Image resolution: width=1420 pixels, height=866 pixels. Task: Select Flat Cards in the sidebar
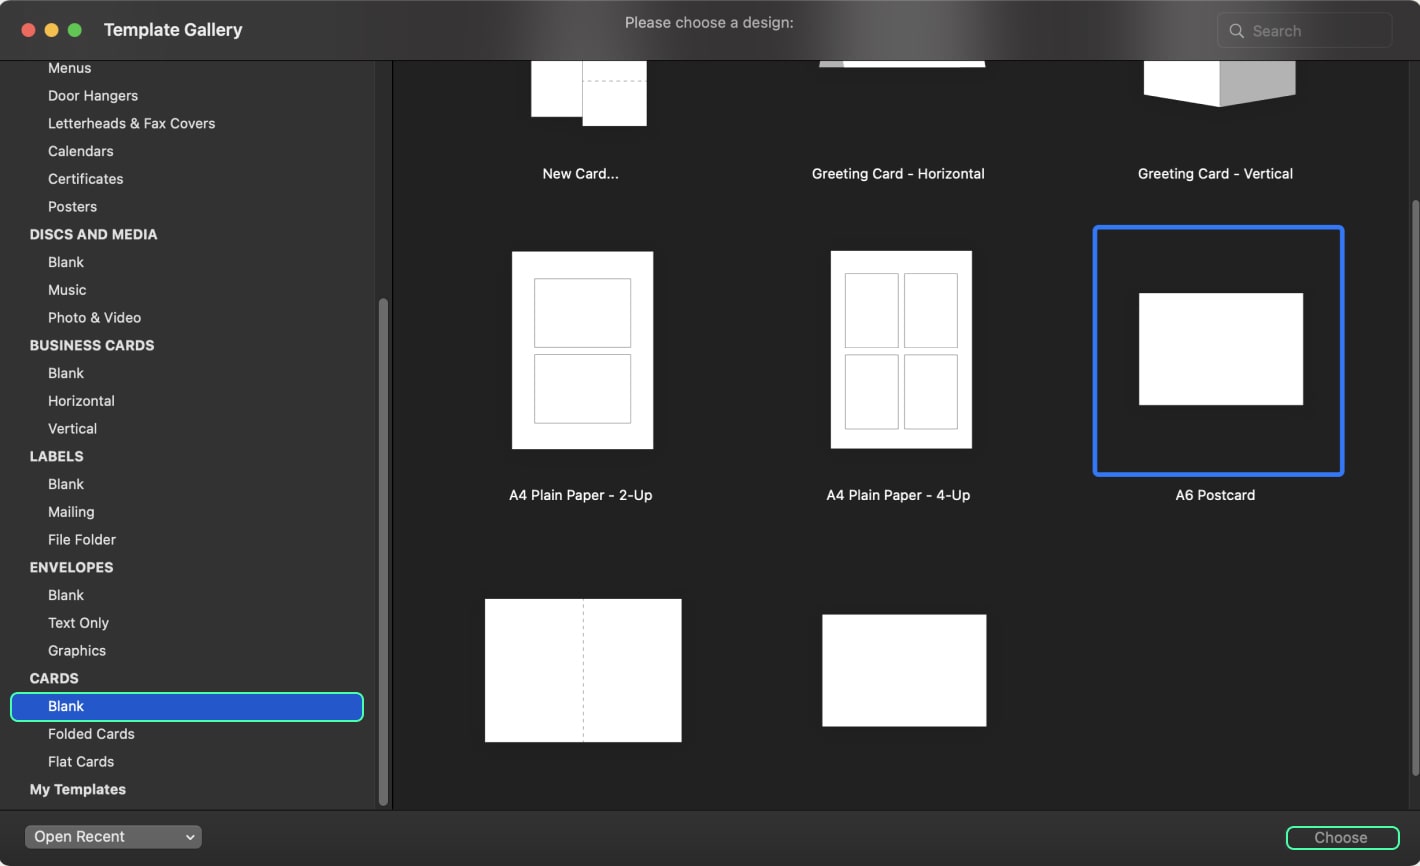coord(81,762)
